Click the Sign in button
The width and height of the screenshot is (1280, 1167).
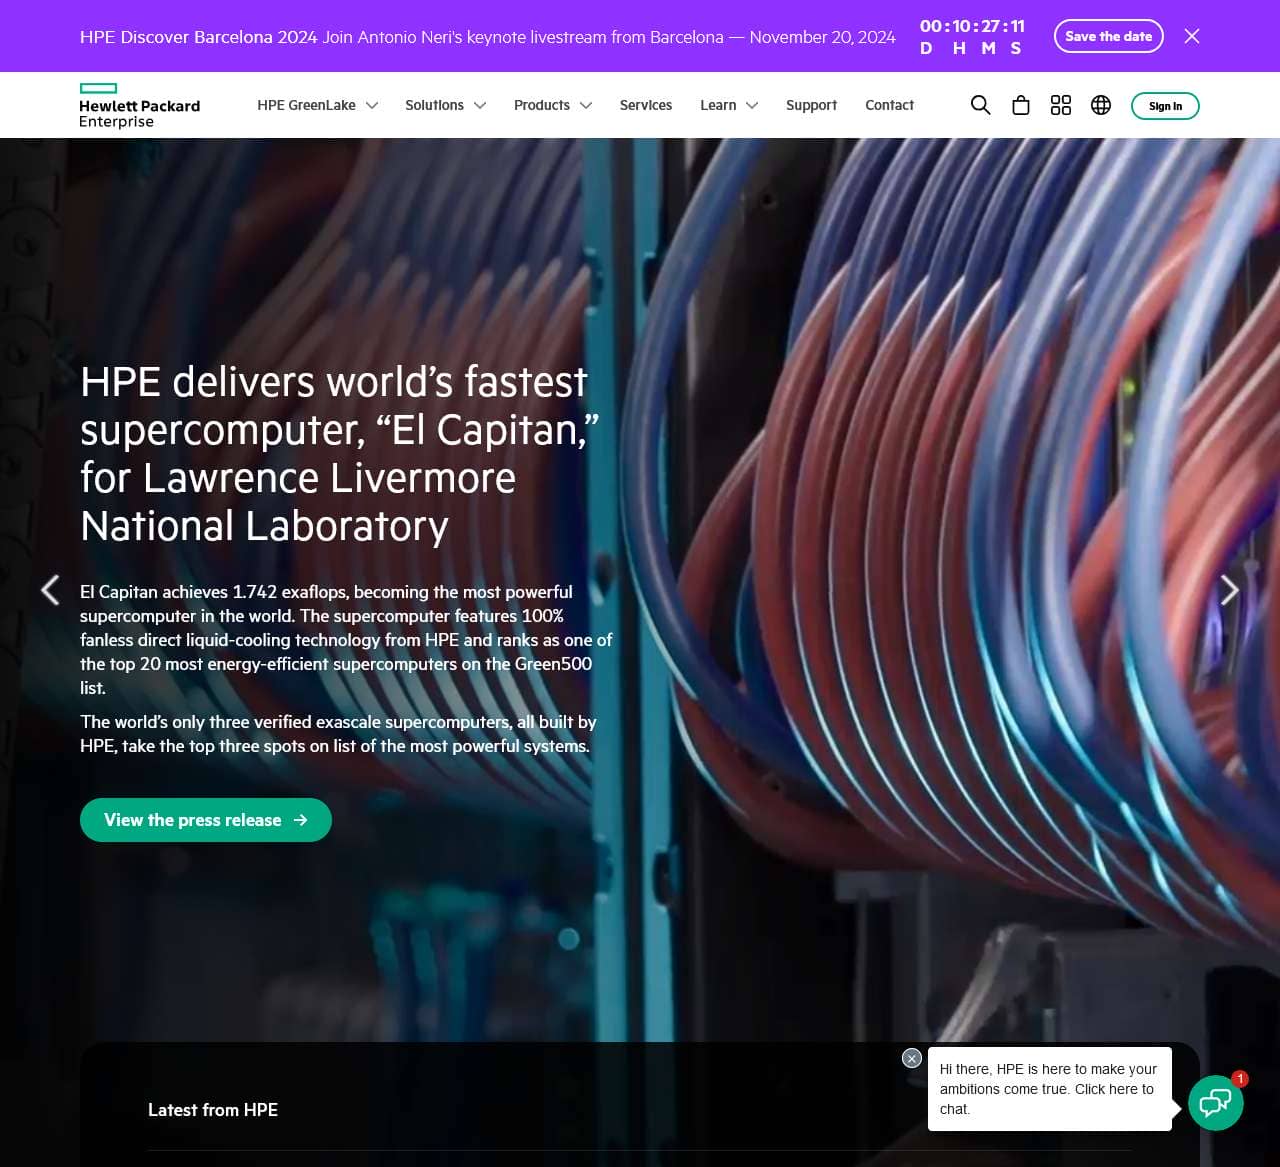(1165, 106)
